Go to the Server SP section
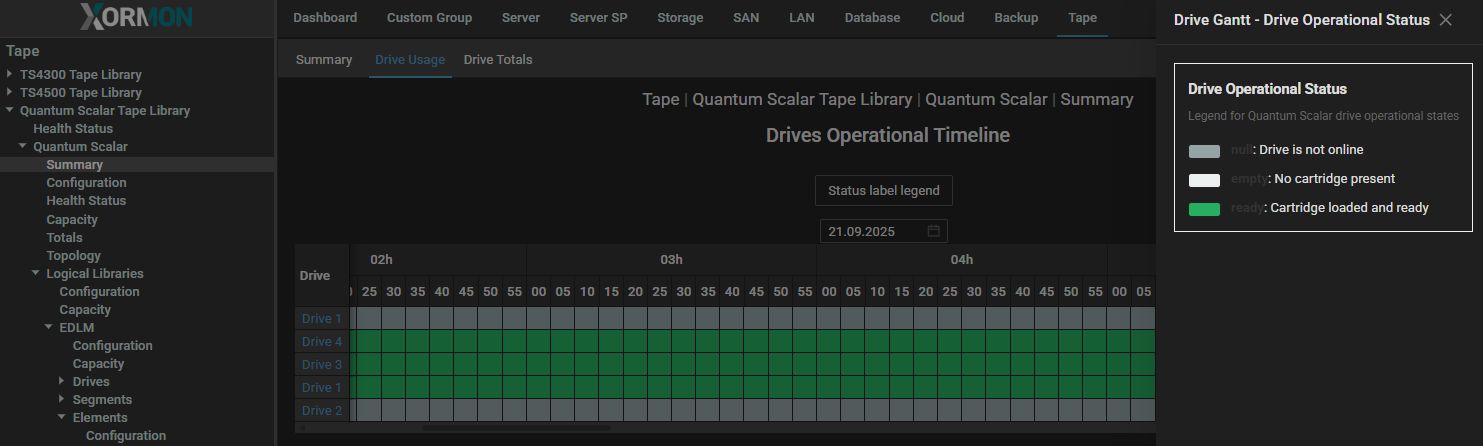 pyautogui.click(x=599, y=18)
